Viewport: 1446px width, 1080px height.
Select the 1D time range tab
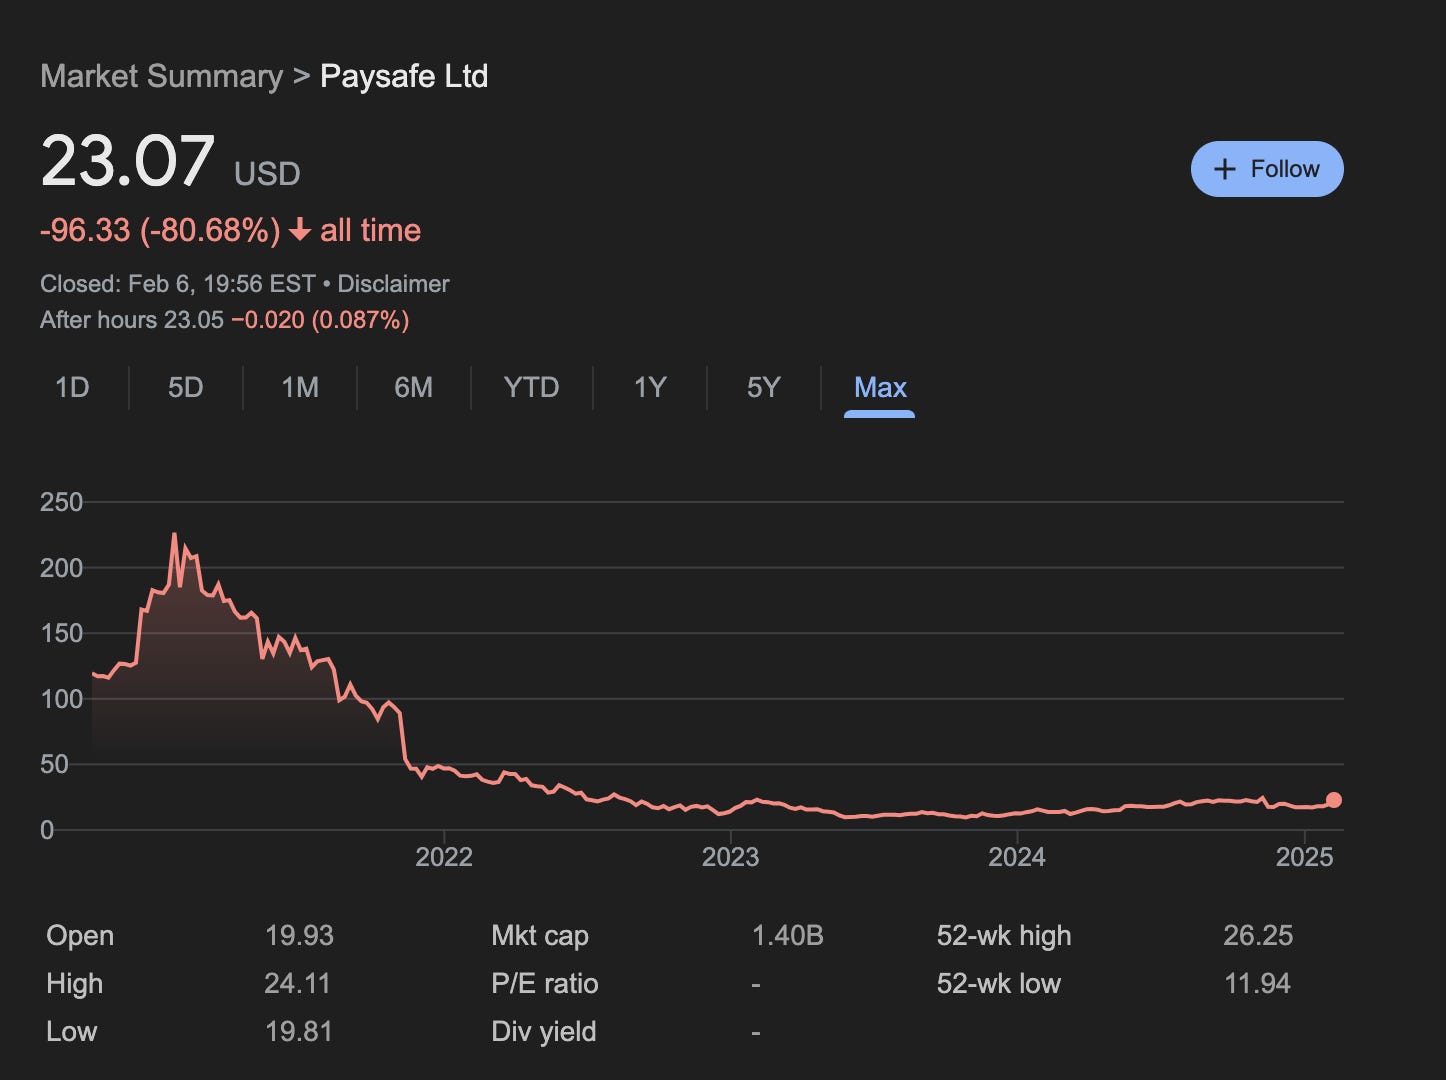[x=72, y=387]
